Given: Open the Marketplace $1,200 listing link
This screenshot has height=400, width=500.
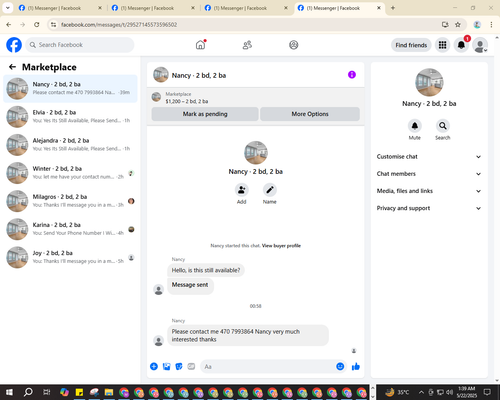Looking at the screenshot, I should [187, 101].
